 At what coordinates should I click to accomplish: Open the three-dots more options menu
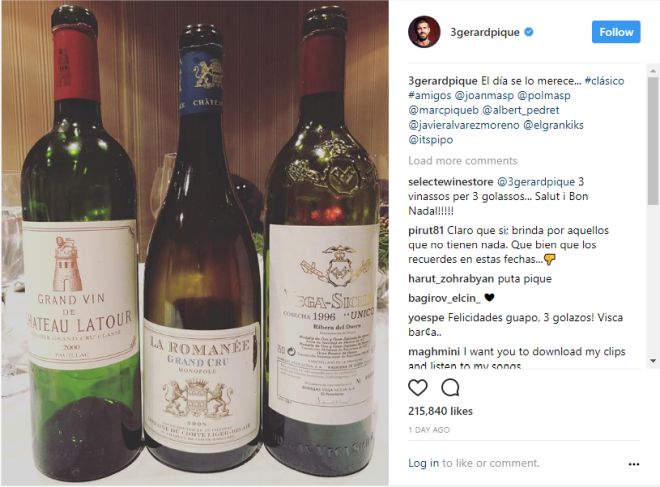click(x=633, y=464)
